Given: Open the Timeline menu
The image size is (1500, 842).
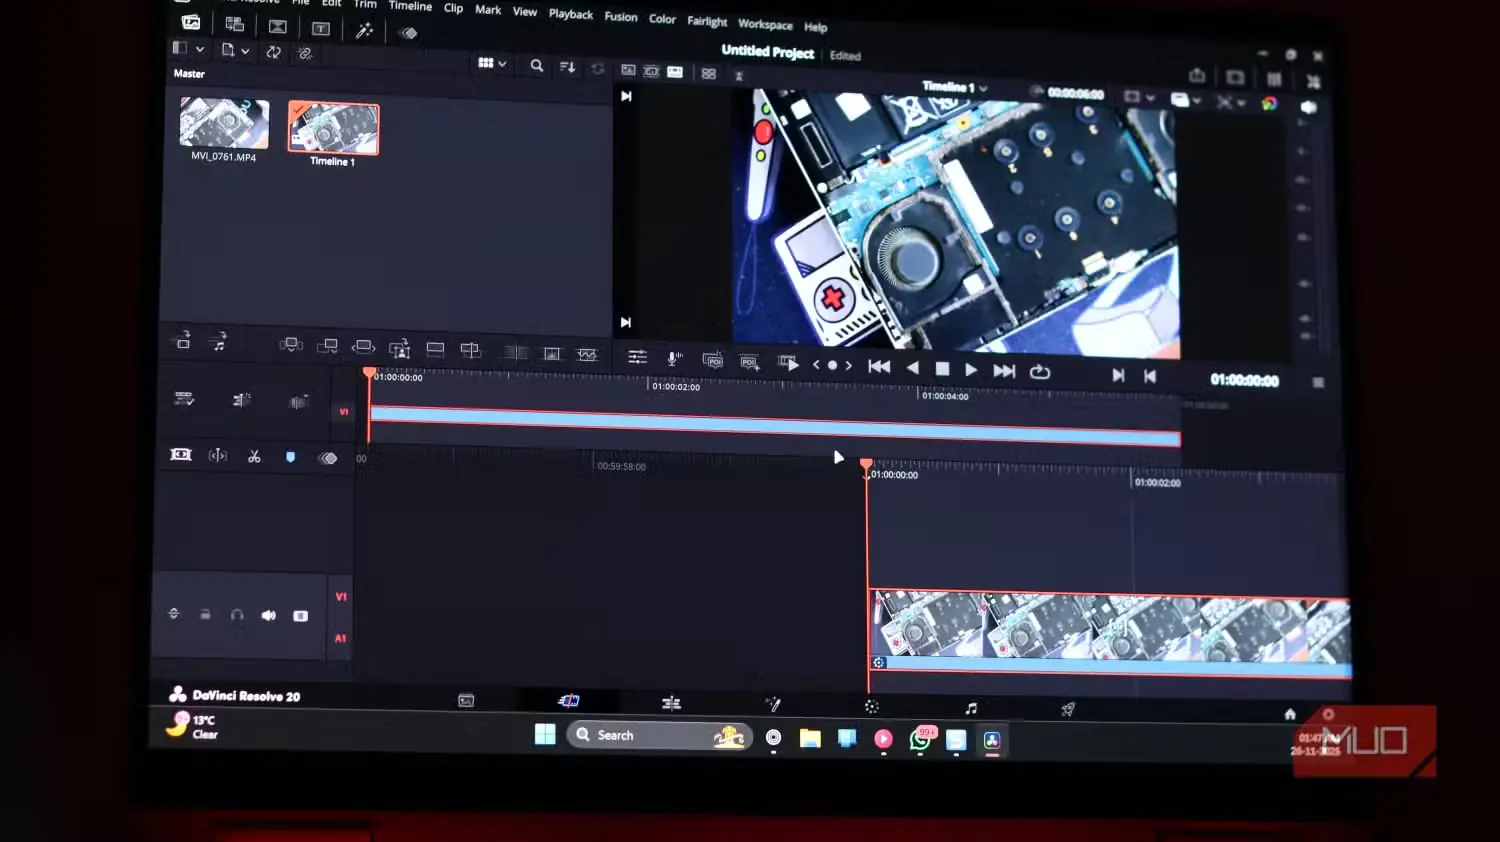Looking at the screenshot, I should 410,6.
